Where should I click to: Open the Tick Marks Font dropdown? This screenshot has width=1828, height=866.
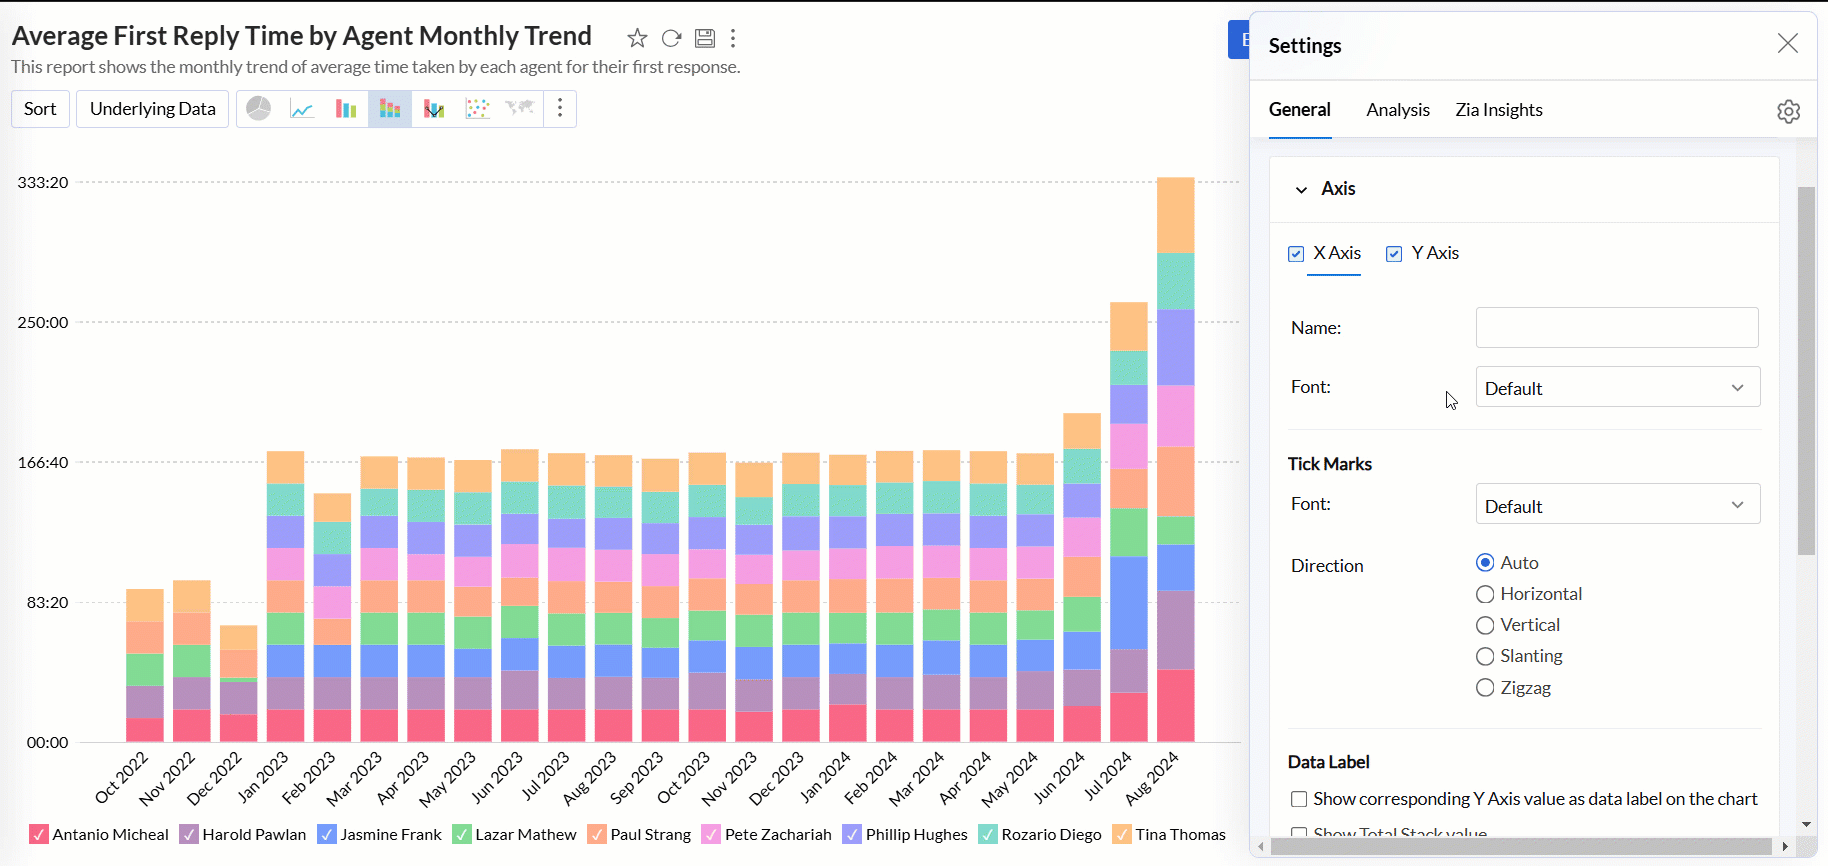point(1617,505)
